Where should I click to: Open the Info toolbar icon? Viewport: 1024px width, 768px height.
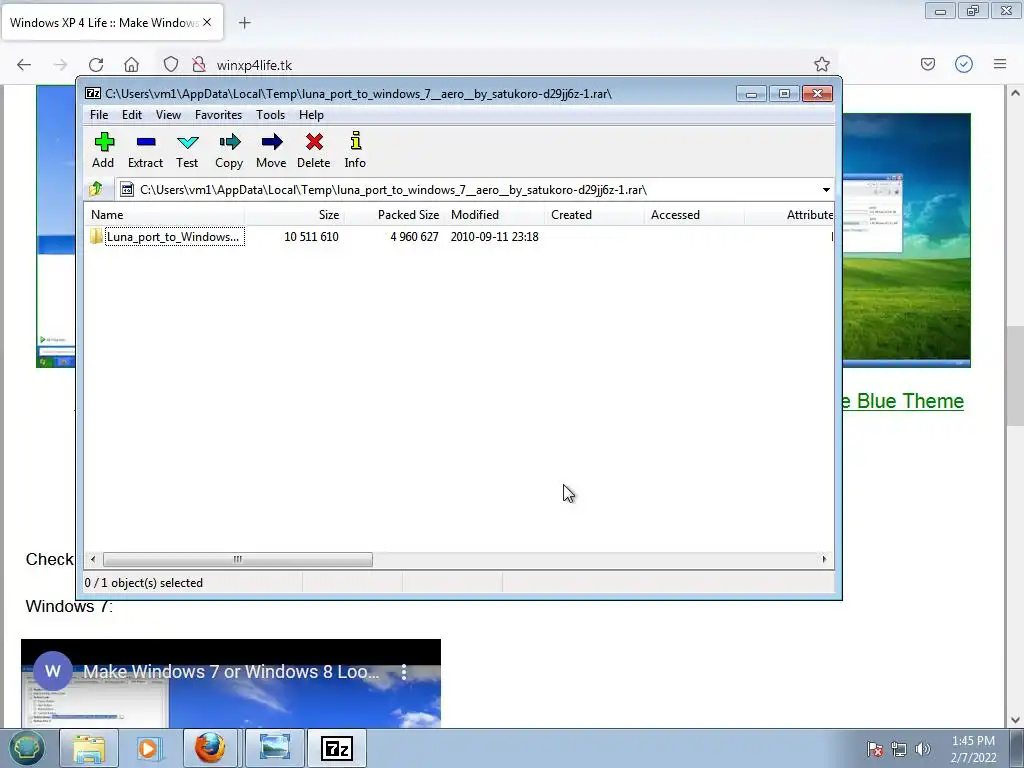click(x=355, y=150)
